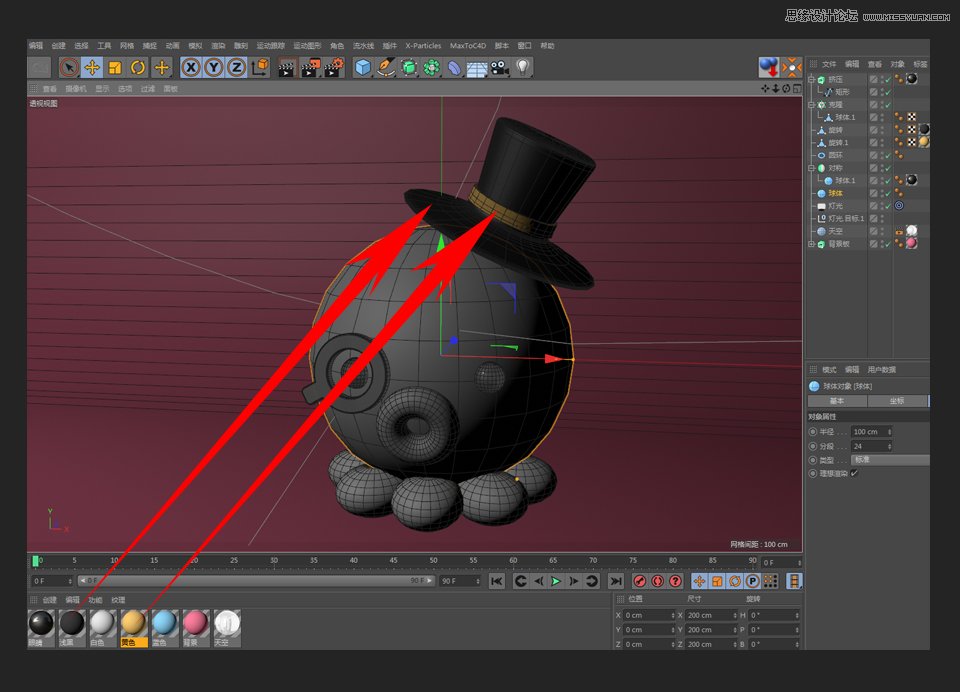Open the 类型 dropdown set to 标准
Viewport: 960px width, 692px height.
889,460
